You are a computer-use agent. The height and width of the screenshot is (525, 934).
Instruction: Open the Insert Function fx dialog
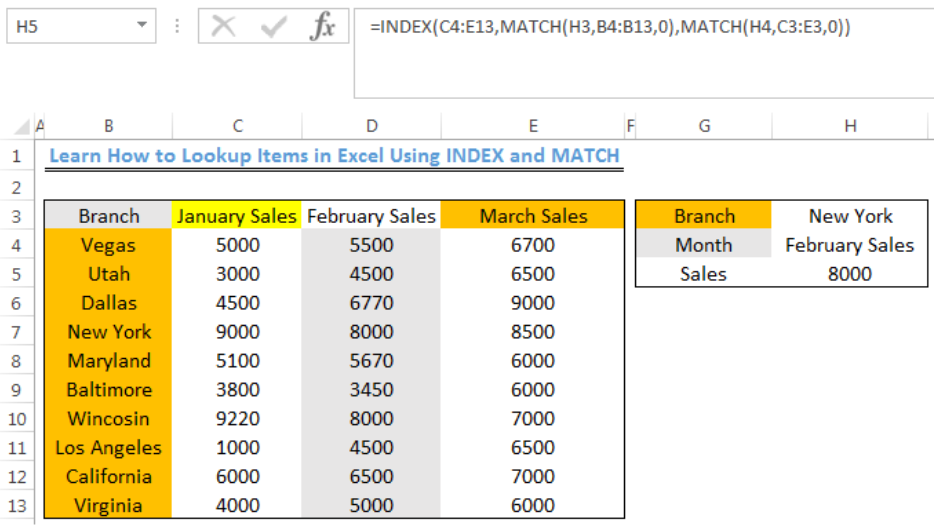pos(322,26)
